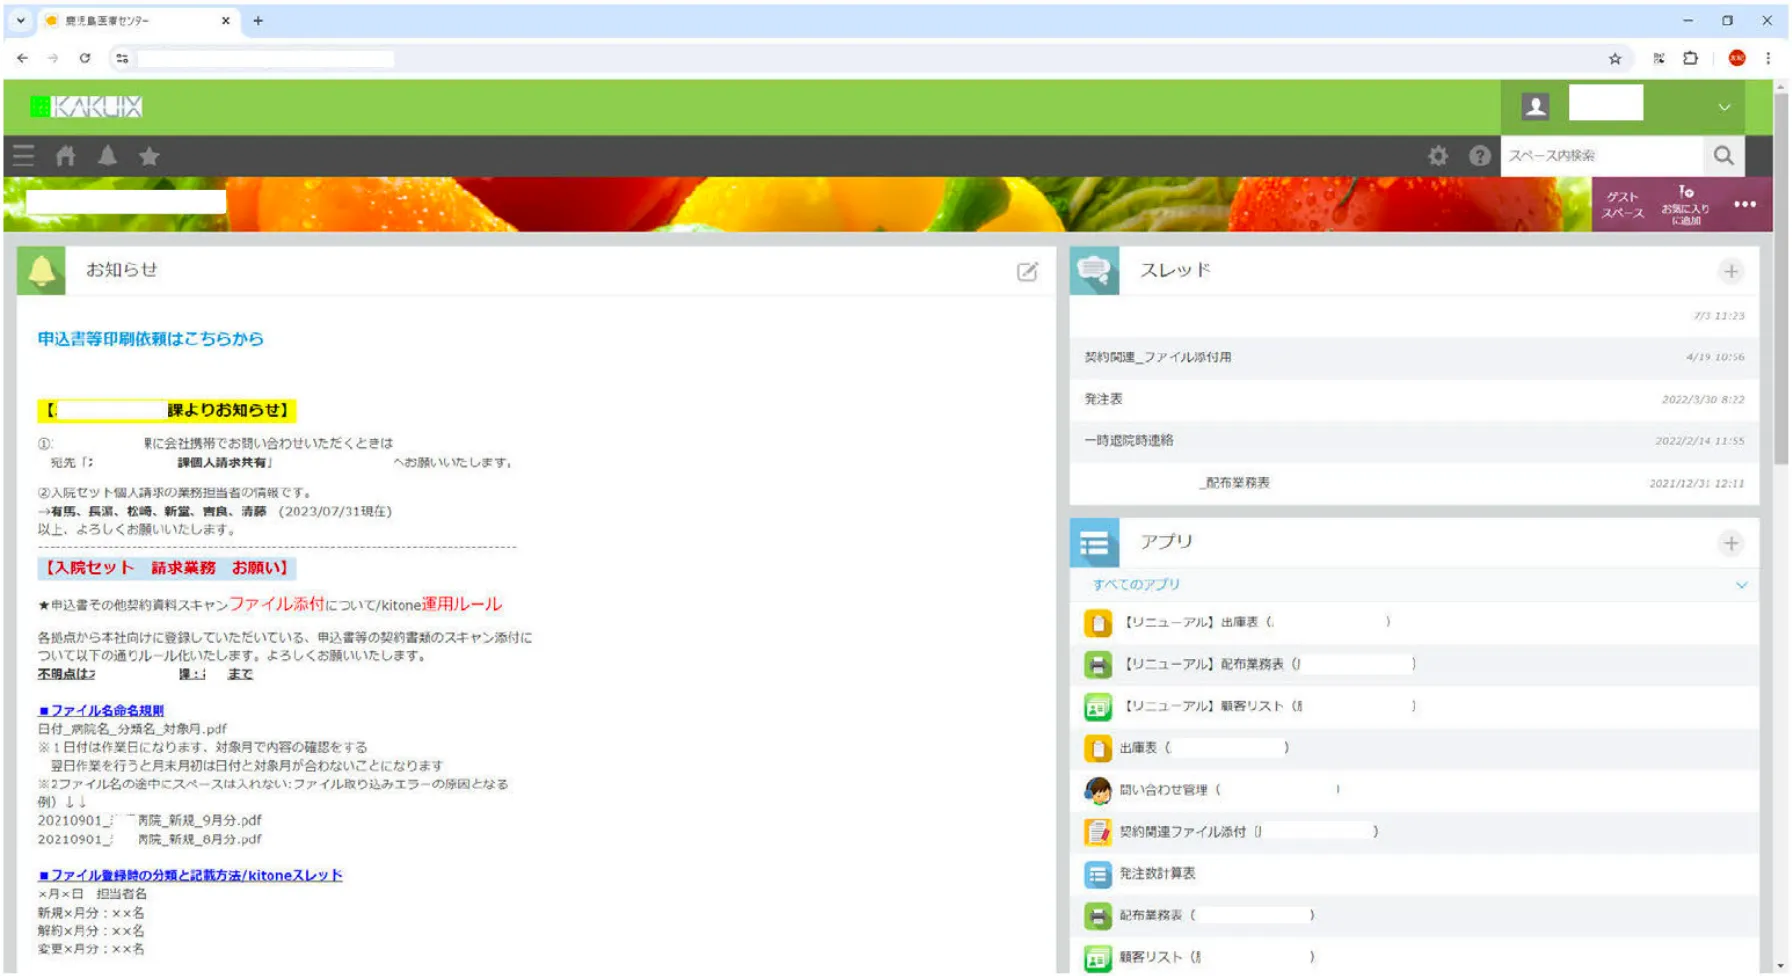Open the 発注表 thread
1792x976 pixels.
tap(1104, 399)
